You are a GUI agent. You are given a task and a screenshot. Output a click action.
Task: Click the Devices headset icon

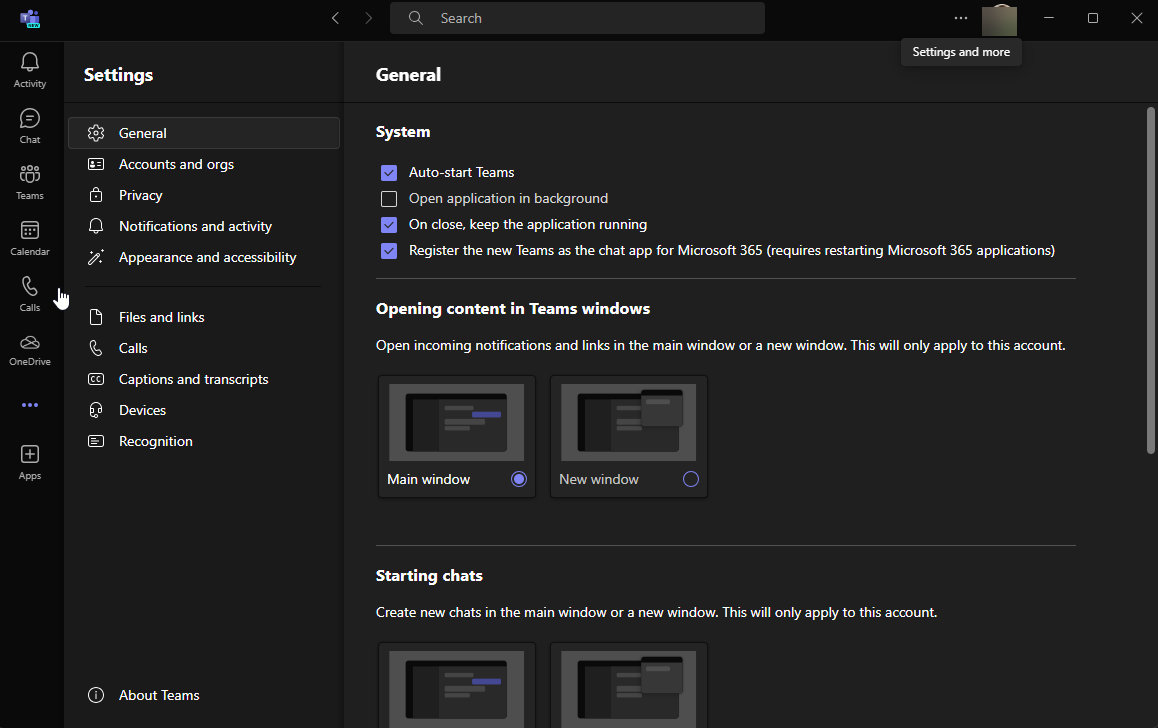point(96,410)
